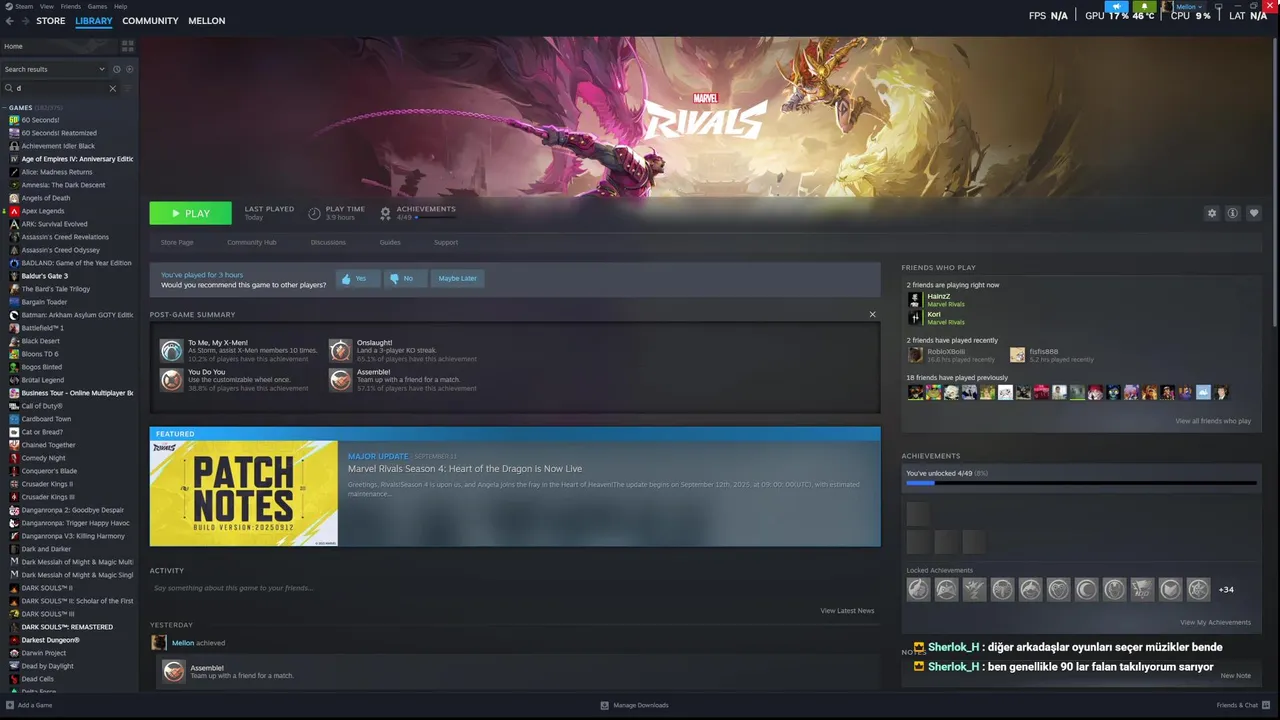The width and height of the screenshot is (1280, 720).
Task: Open the advanced filter settings icon
Action: point(129,88)
